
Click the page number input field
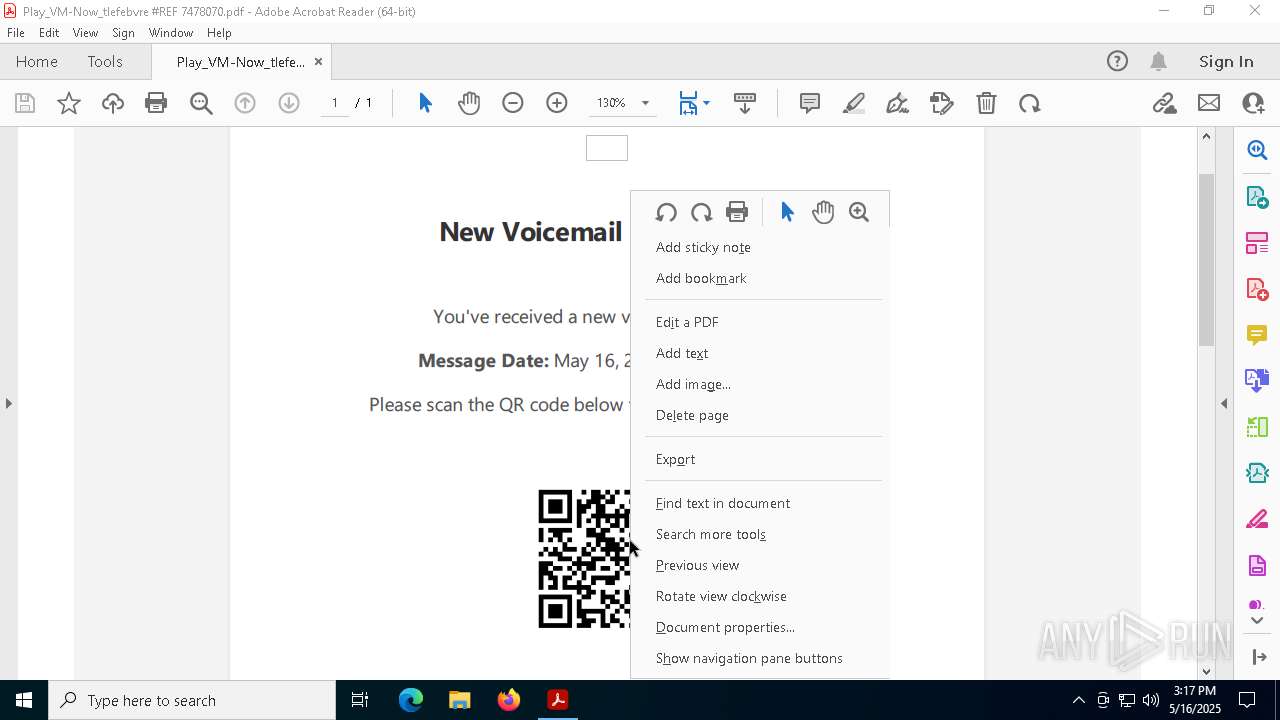335,103
